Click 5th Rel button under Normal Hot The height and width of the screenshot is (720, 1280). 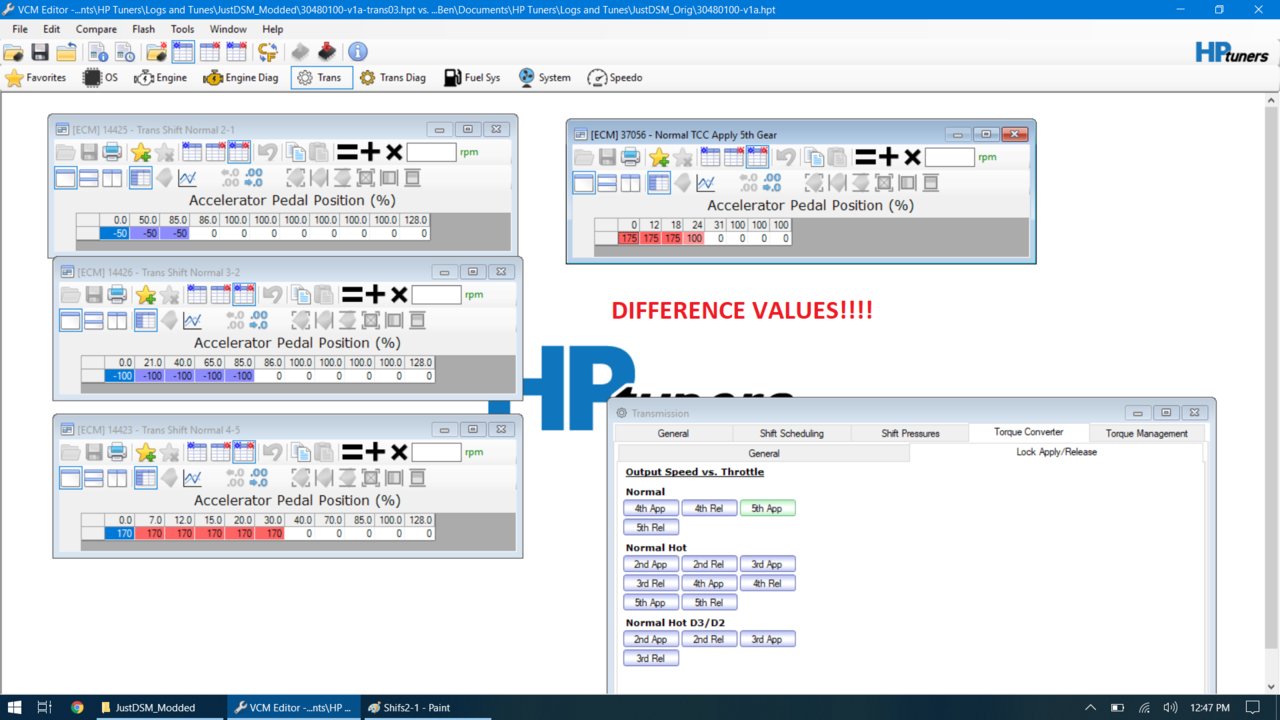pos(709,602)
